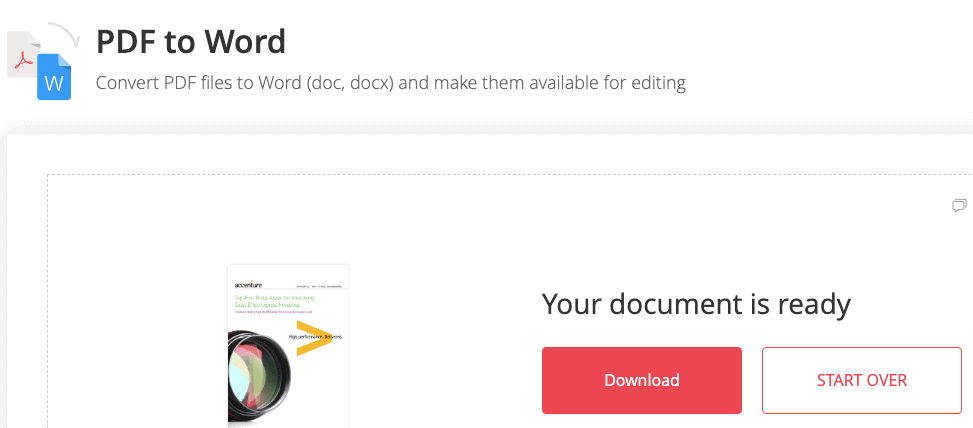Screen dimensions: 973x428
Task: Select the red Acrobat symbol on the PDF icon
Action: [23, 61]
